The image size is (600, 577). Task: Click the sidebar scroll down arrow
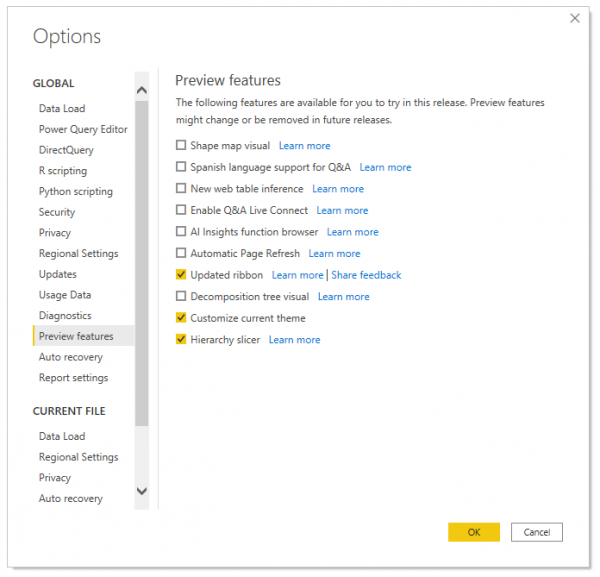(142, 491)
